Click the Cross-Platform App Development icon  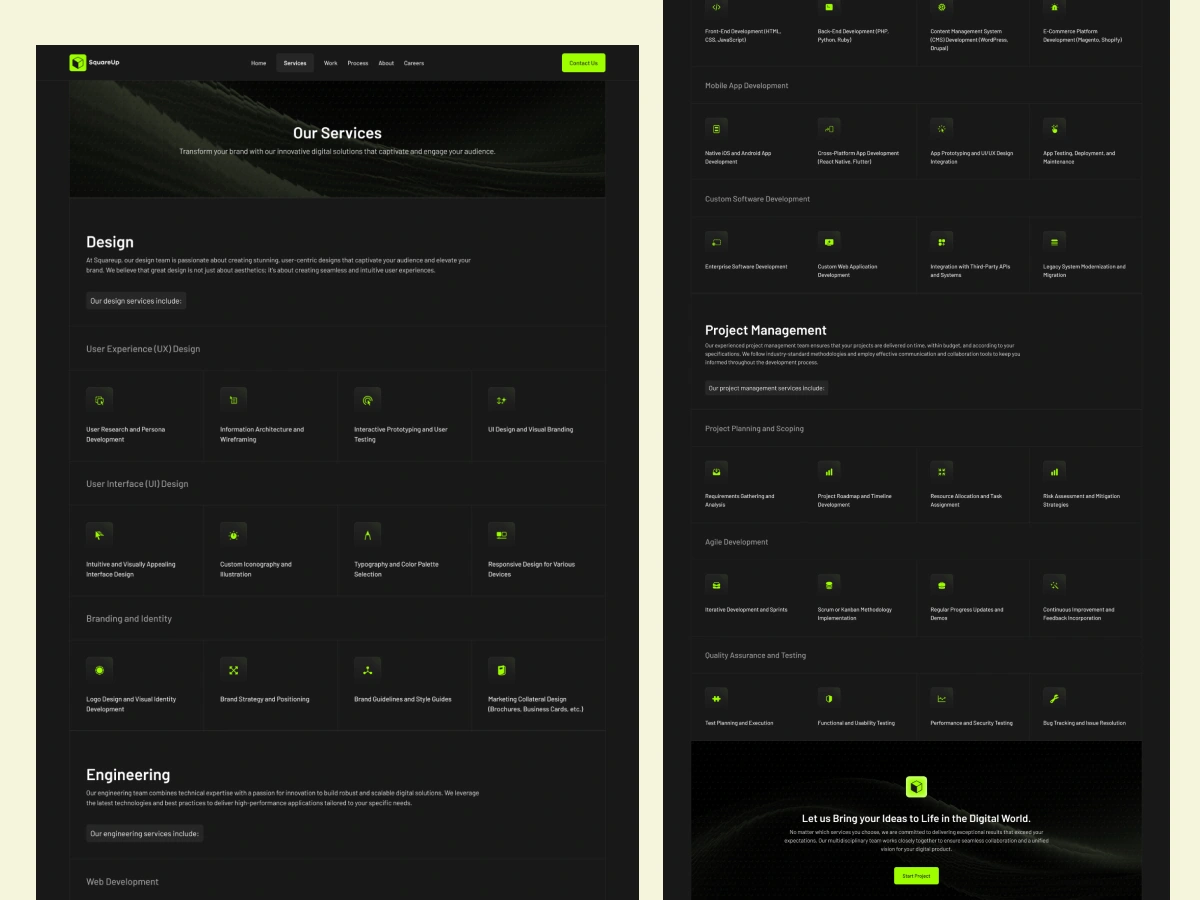click(829, 129)
